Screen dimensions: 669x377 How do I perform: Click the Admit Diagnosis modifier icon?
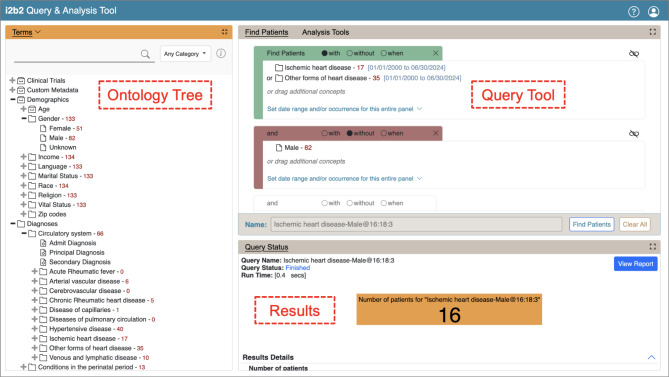(43, 243)
